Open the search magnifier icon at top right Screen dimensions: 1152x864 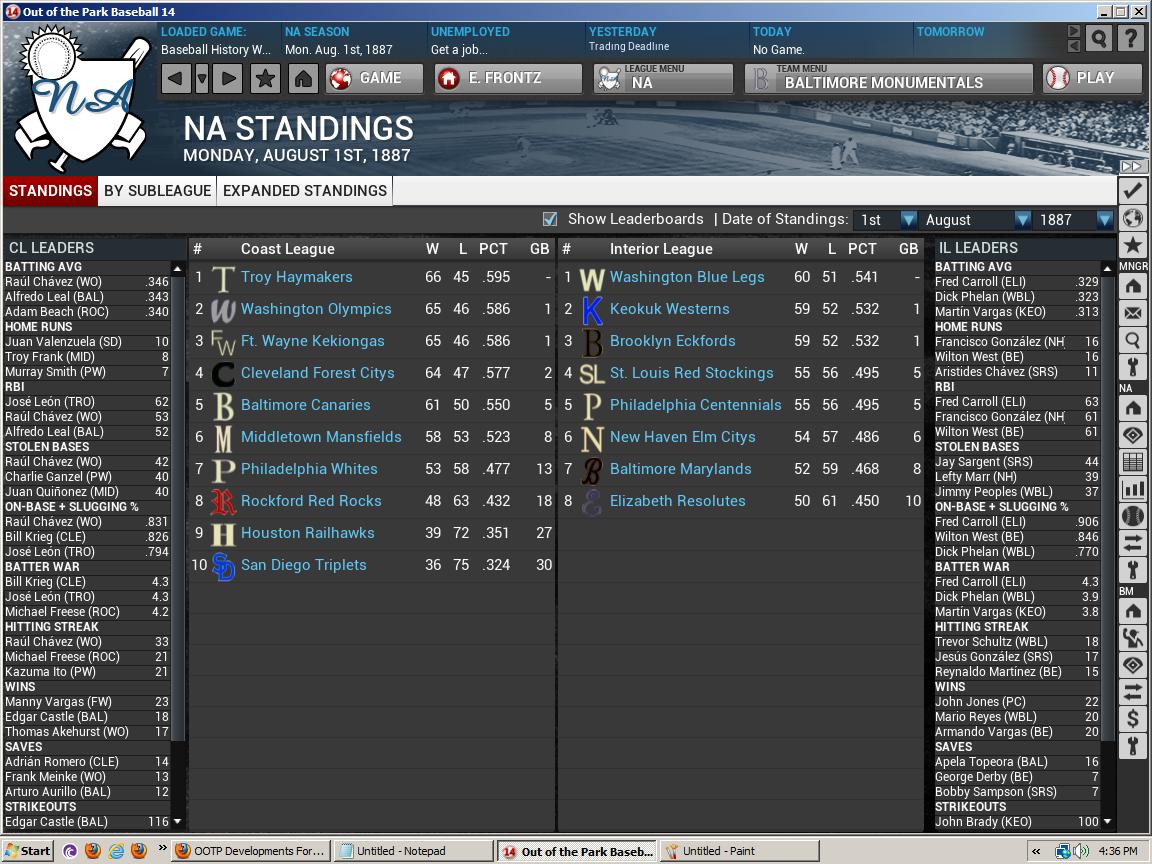tap(1099, 39)
